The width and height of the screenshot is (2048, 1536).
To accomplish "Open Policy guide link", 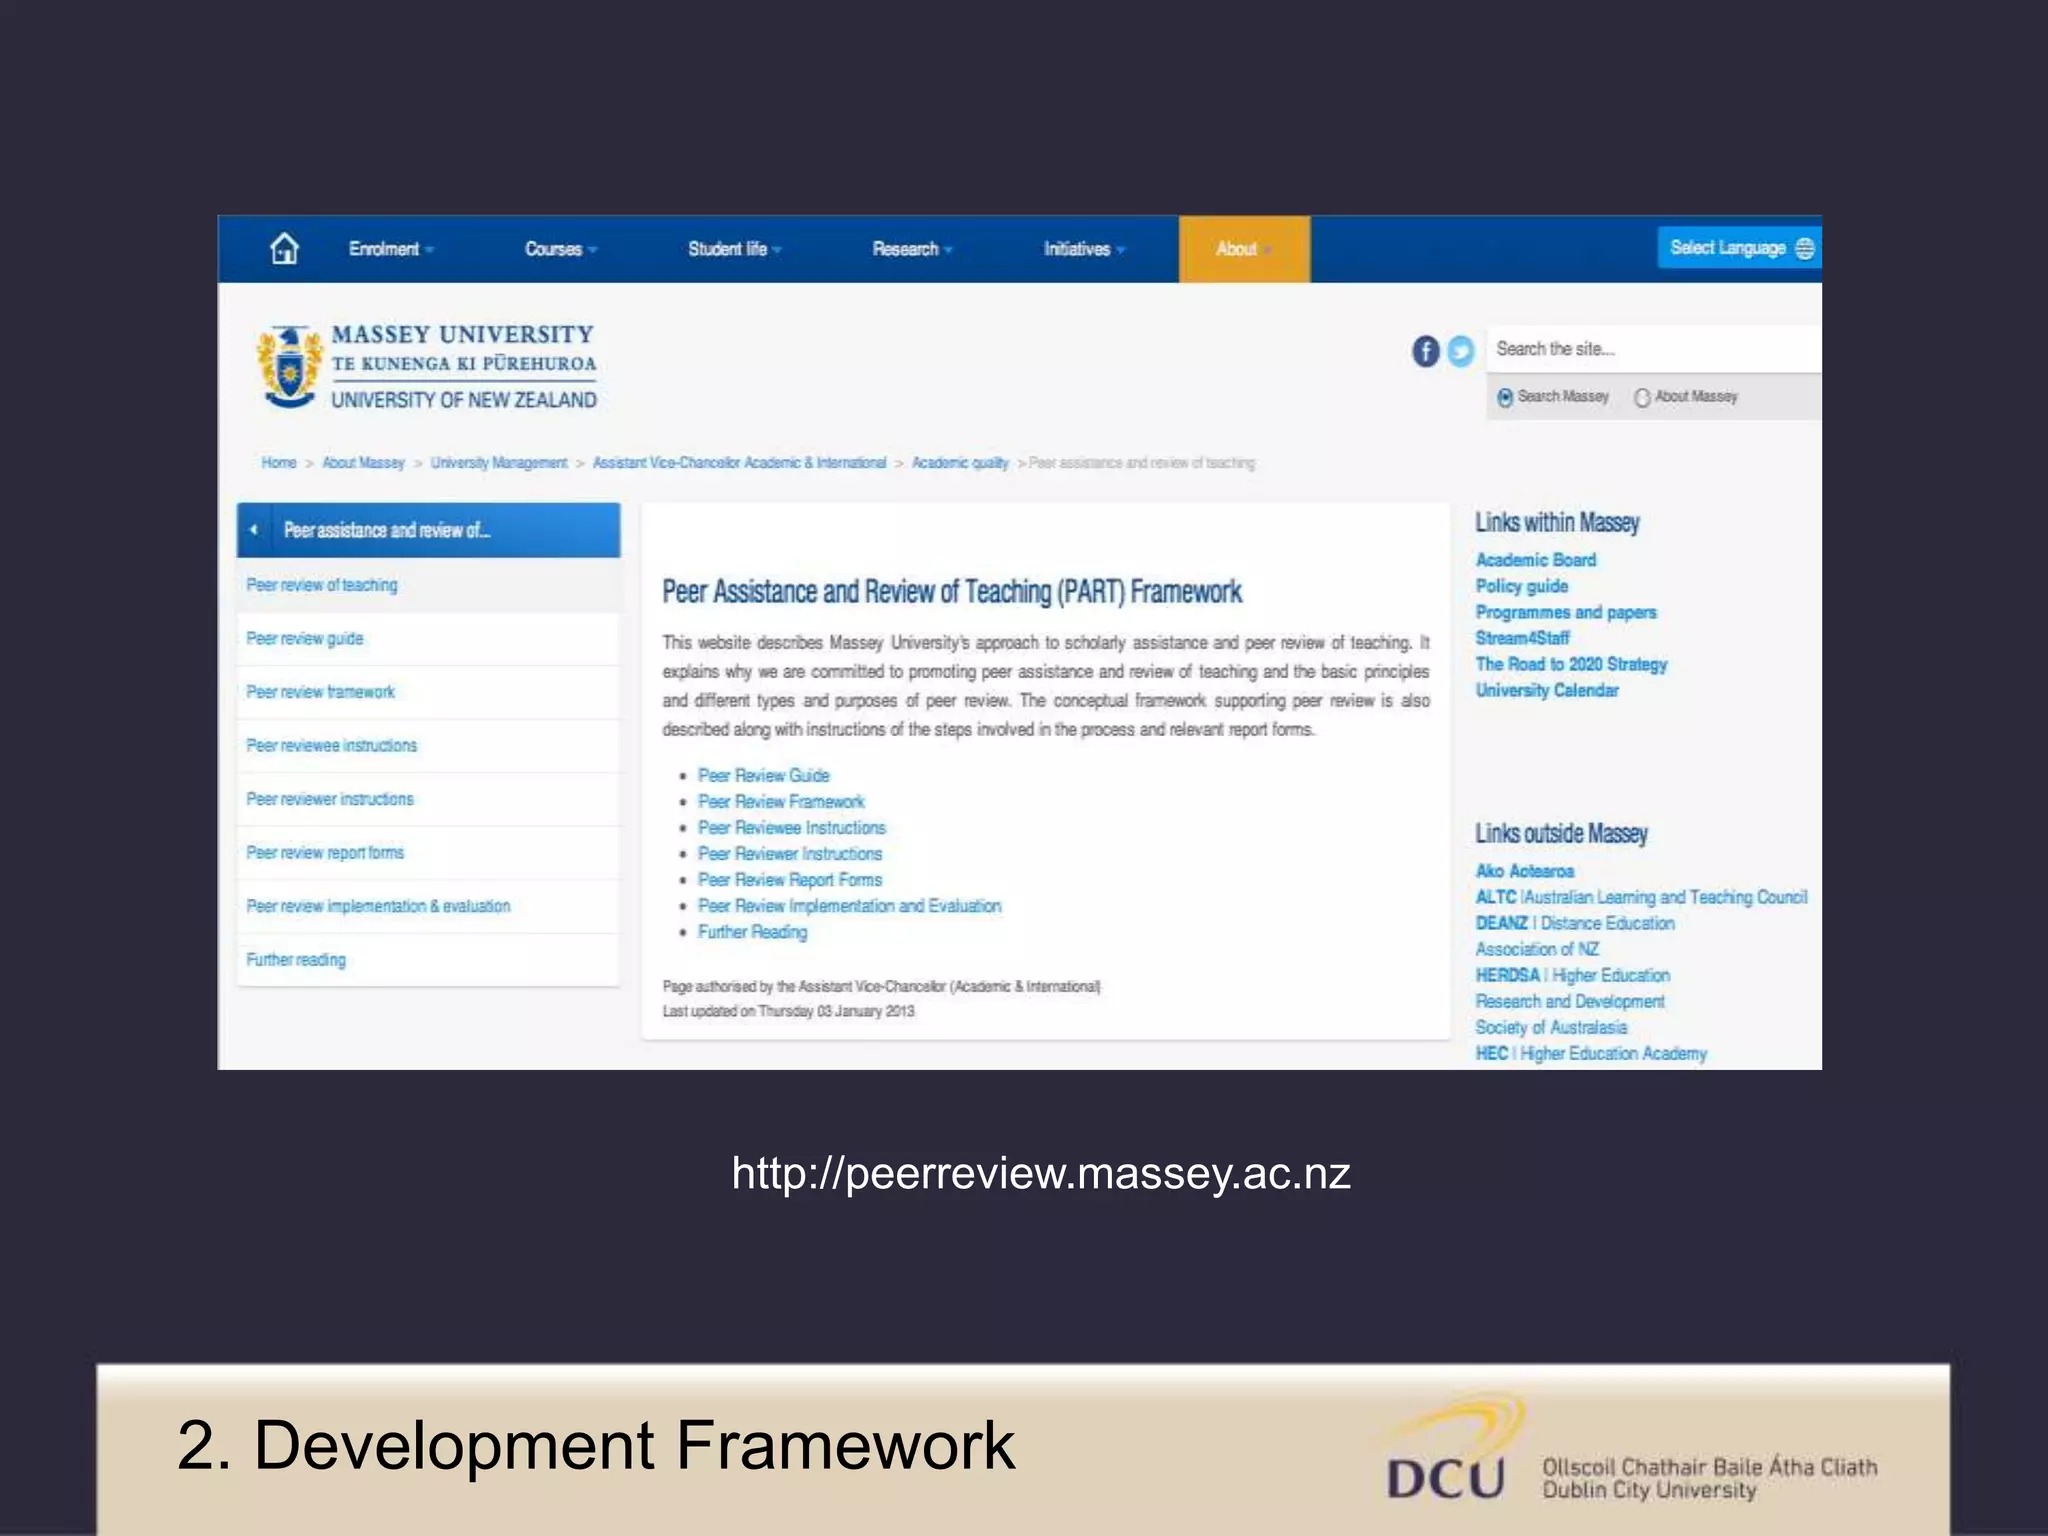I will [x=1522, y=586].
